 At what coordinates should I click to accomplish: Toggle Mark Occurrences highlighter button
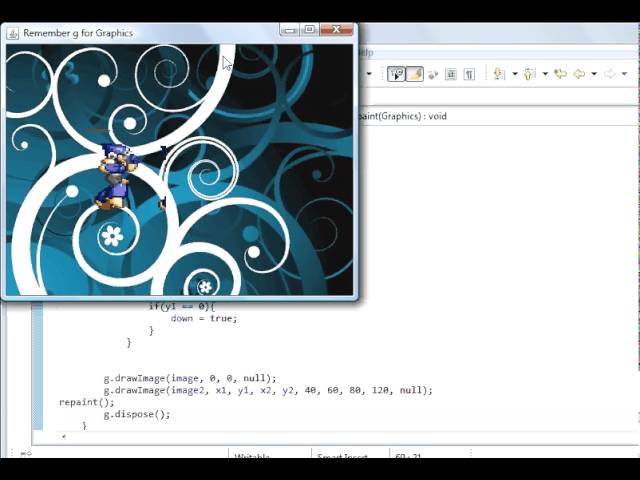click(x=415, y=74)
